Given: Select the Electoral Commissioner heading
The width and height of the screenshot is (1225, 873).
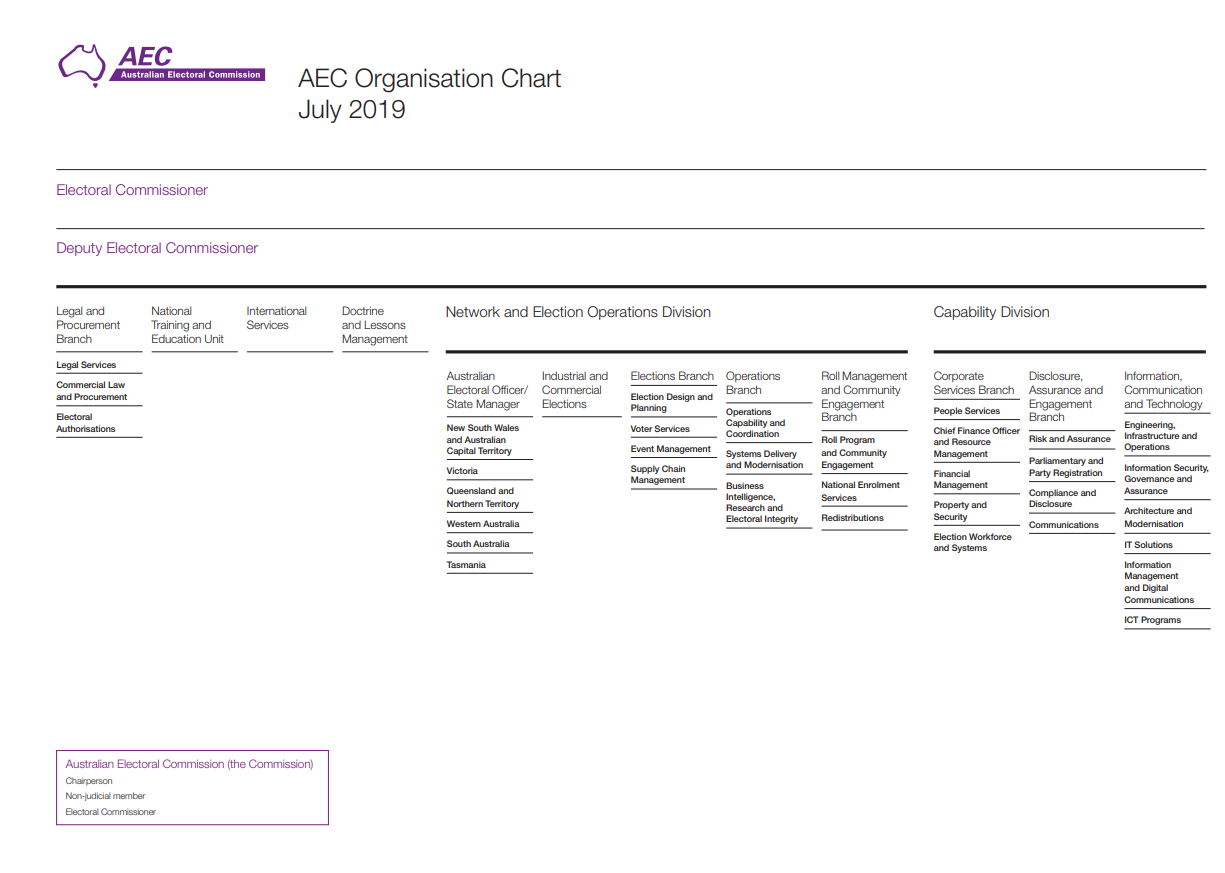Looking at the screenshot, I should pyautogui.click(x=132, y=190).
